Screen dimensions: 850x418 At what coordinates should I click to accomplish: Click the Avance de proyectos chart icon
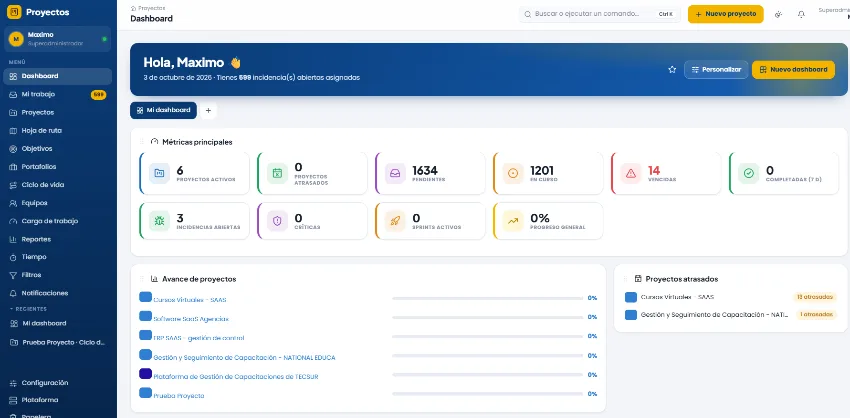pyautogui.click(x=154, y=279)
